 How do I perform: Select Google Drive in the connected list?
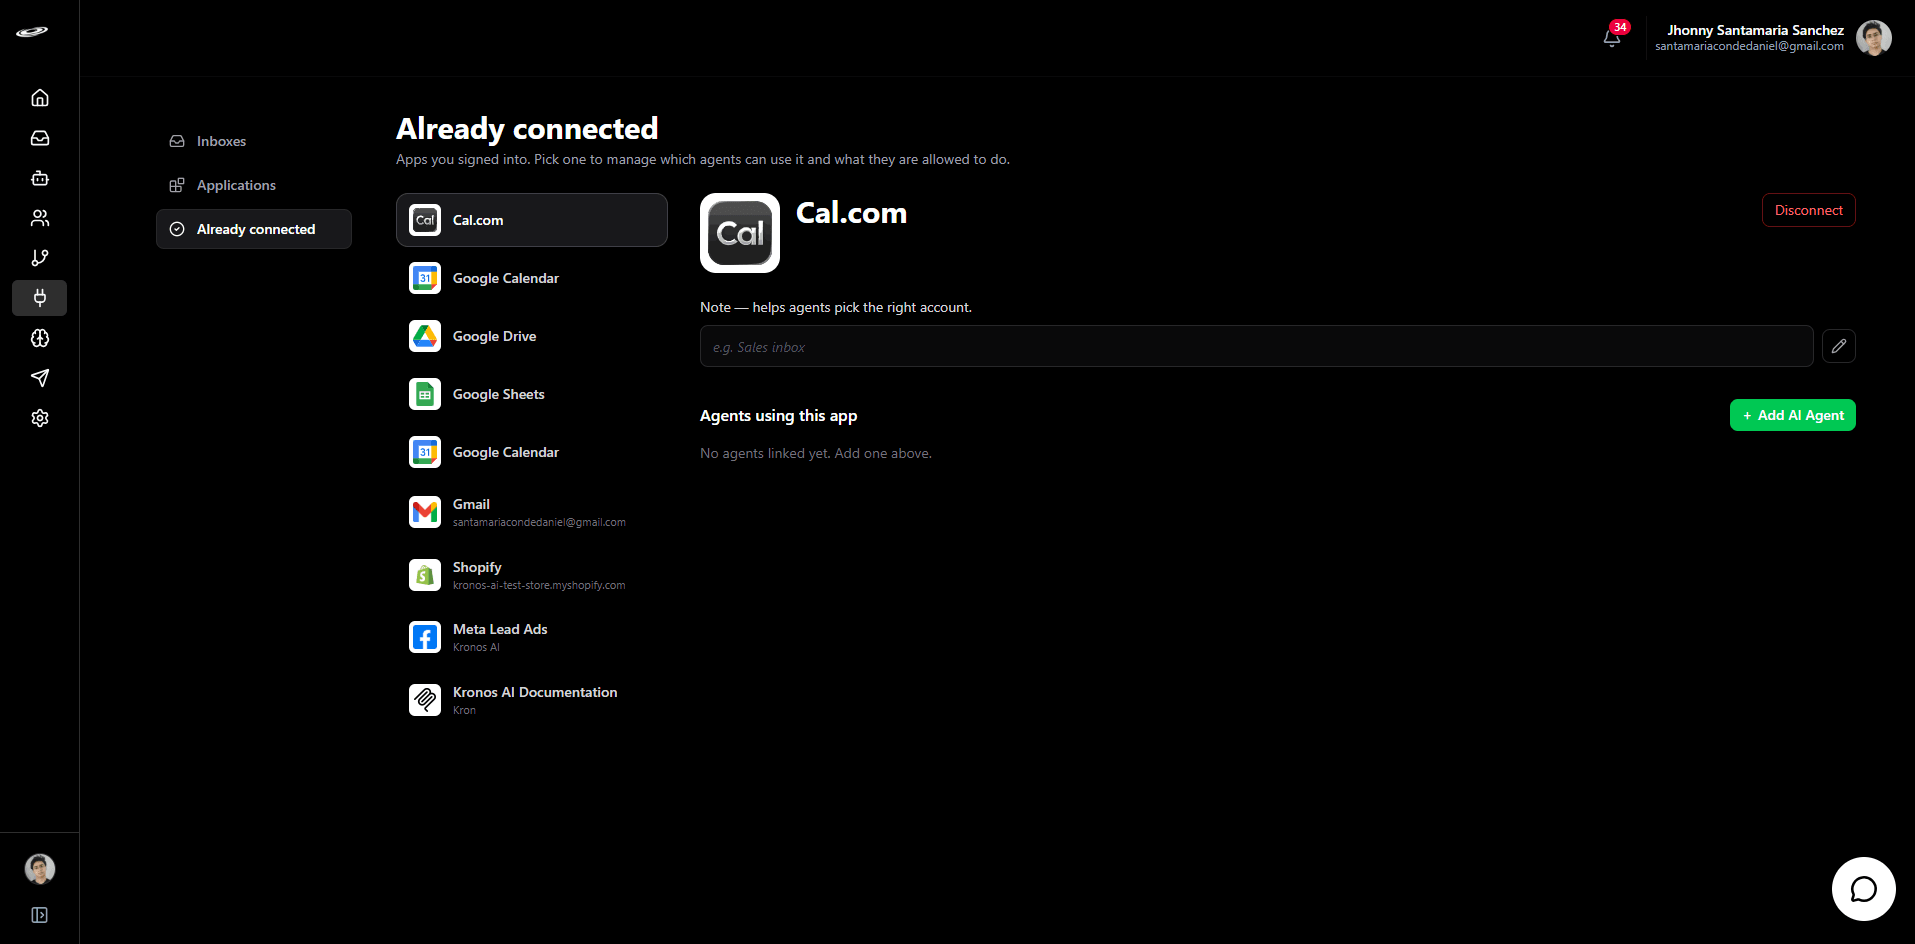[532, 336]
